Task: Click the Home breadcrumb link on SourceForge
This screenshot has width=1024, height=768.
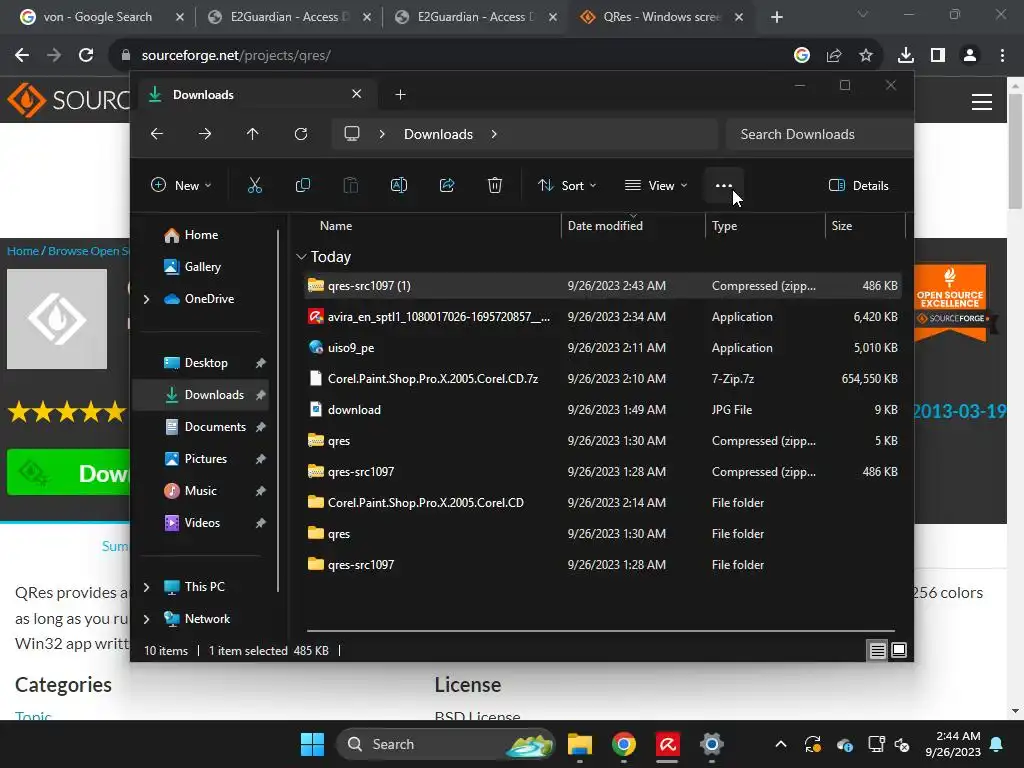Action: [x=23, y=251]
